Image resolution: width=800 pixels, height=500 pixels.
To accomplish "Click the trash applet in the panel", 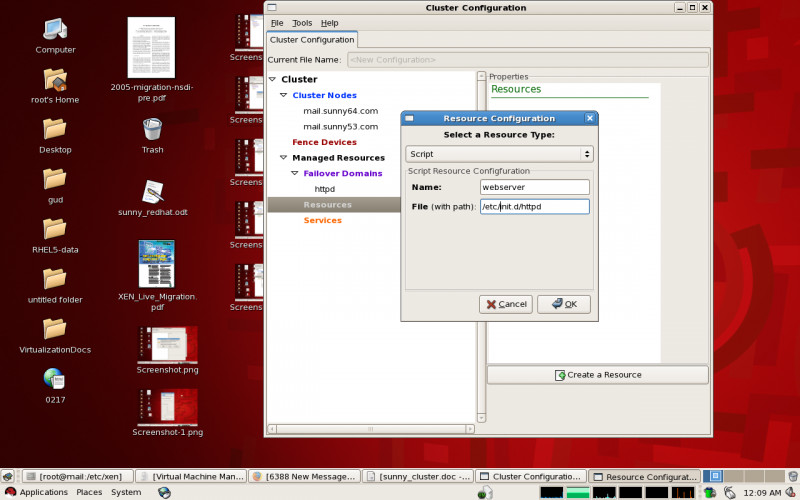I will [793, 476].
